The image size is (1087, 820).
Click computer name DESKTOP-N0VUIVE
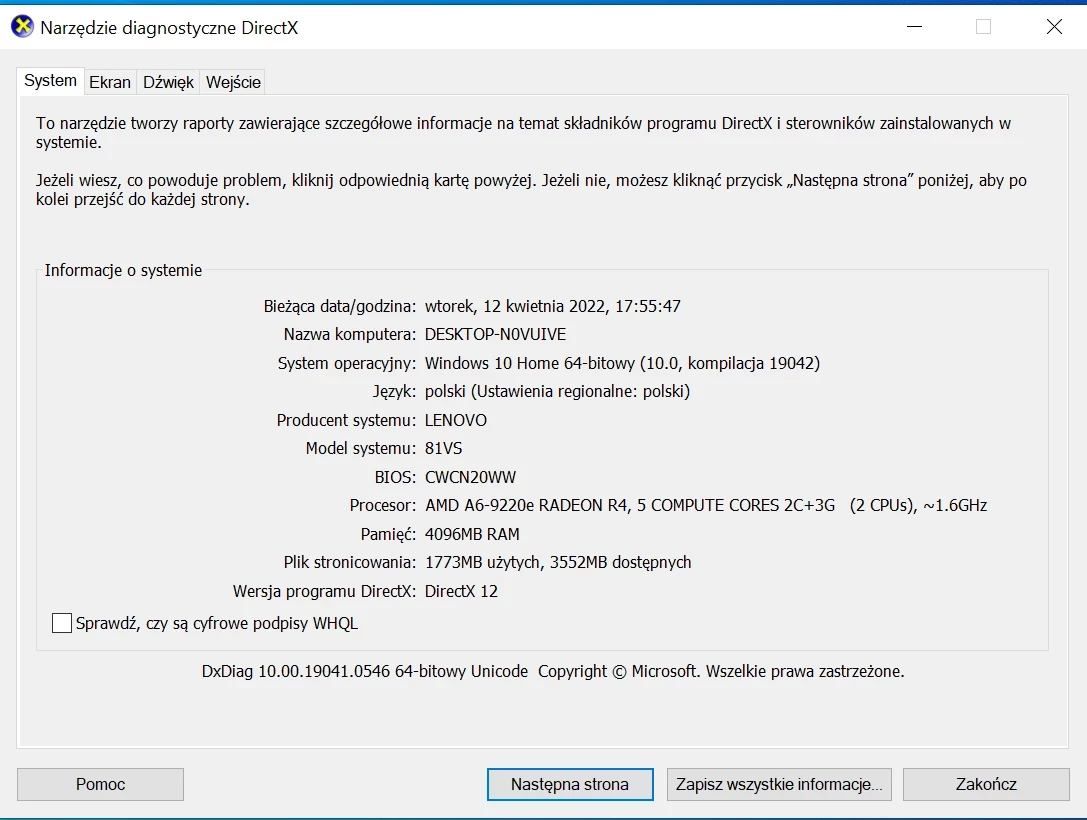point(495,335)
